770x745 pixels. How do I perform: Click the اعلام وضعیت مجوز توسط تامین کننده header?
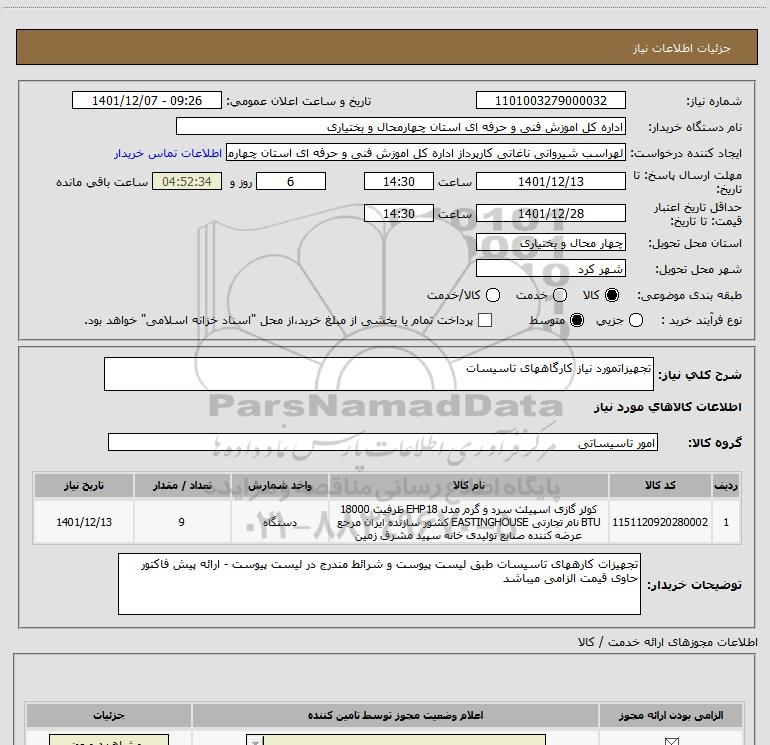[x=395, y=715]
